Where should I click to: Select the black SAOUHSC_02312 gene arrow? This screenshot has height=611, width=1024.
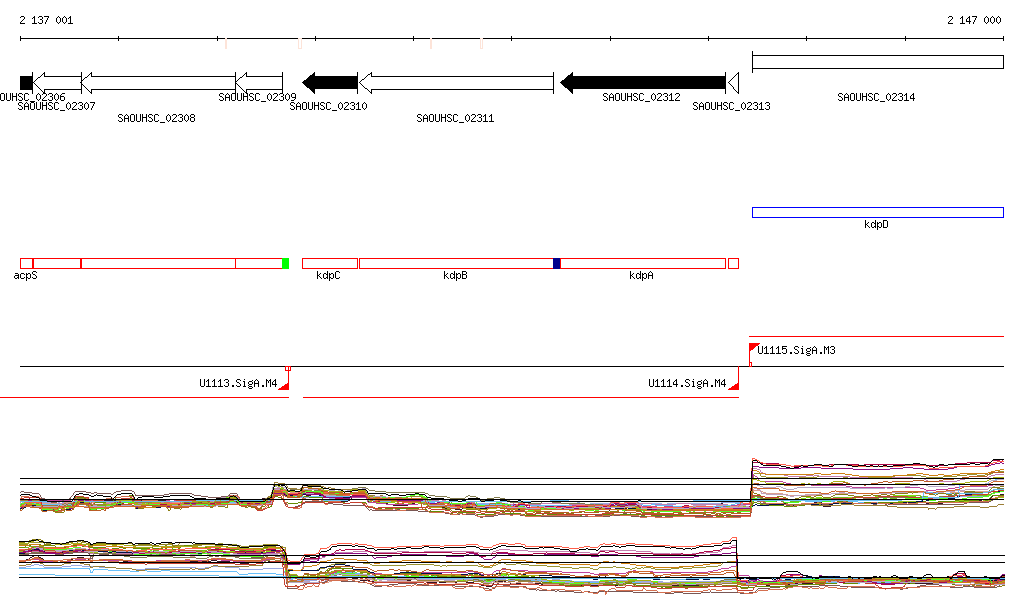[643, 83]
